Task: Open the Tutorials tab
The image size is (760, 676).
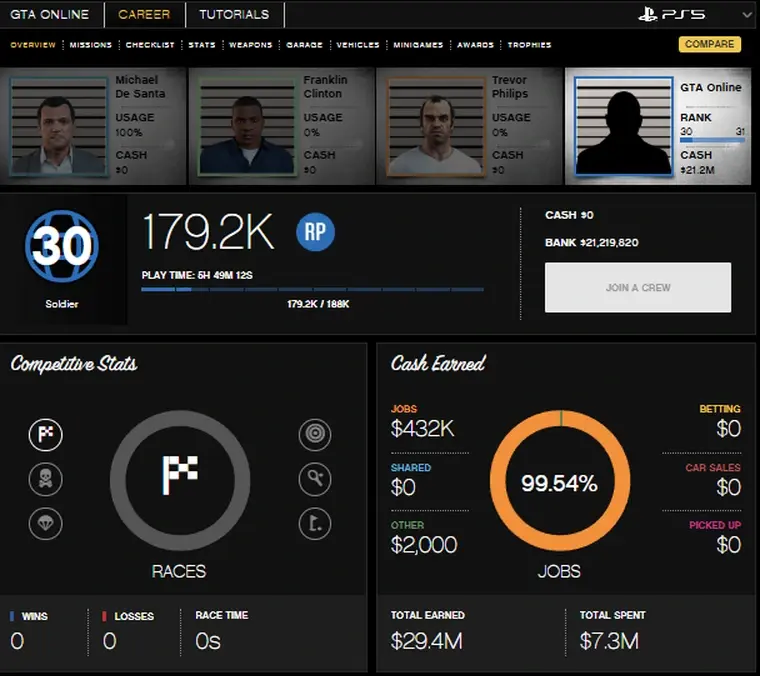Action: (x=234, y=15)
